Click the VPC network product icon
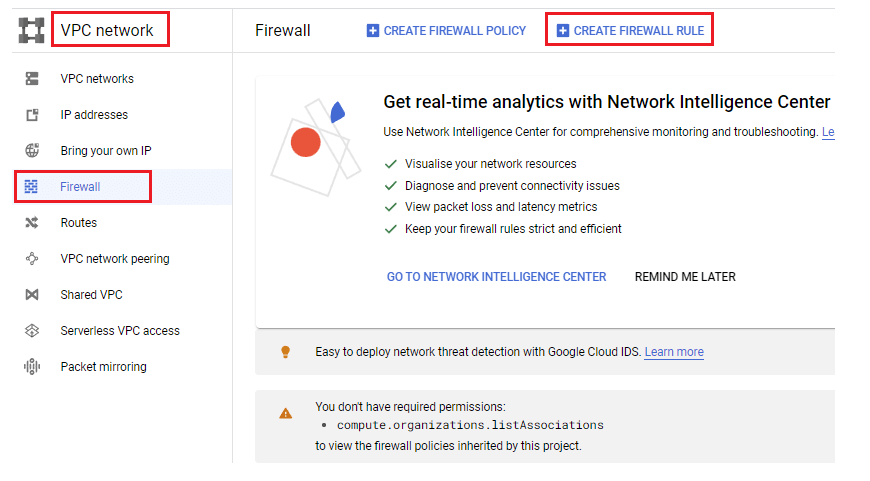The width and height of the screenshot is (870, 481). 31,30
